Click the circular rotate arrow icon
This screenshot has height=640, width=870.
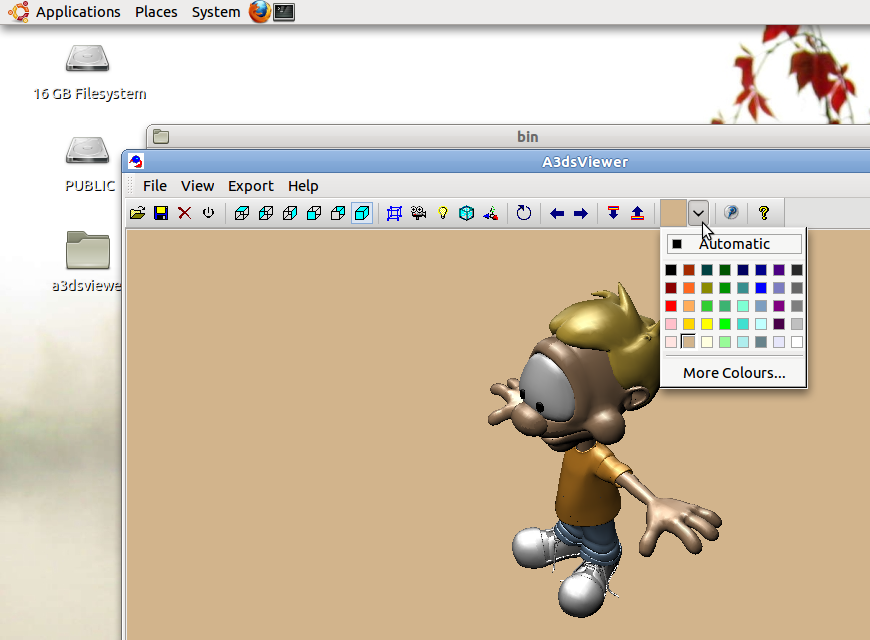[524, 213]
